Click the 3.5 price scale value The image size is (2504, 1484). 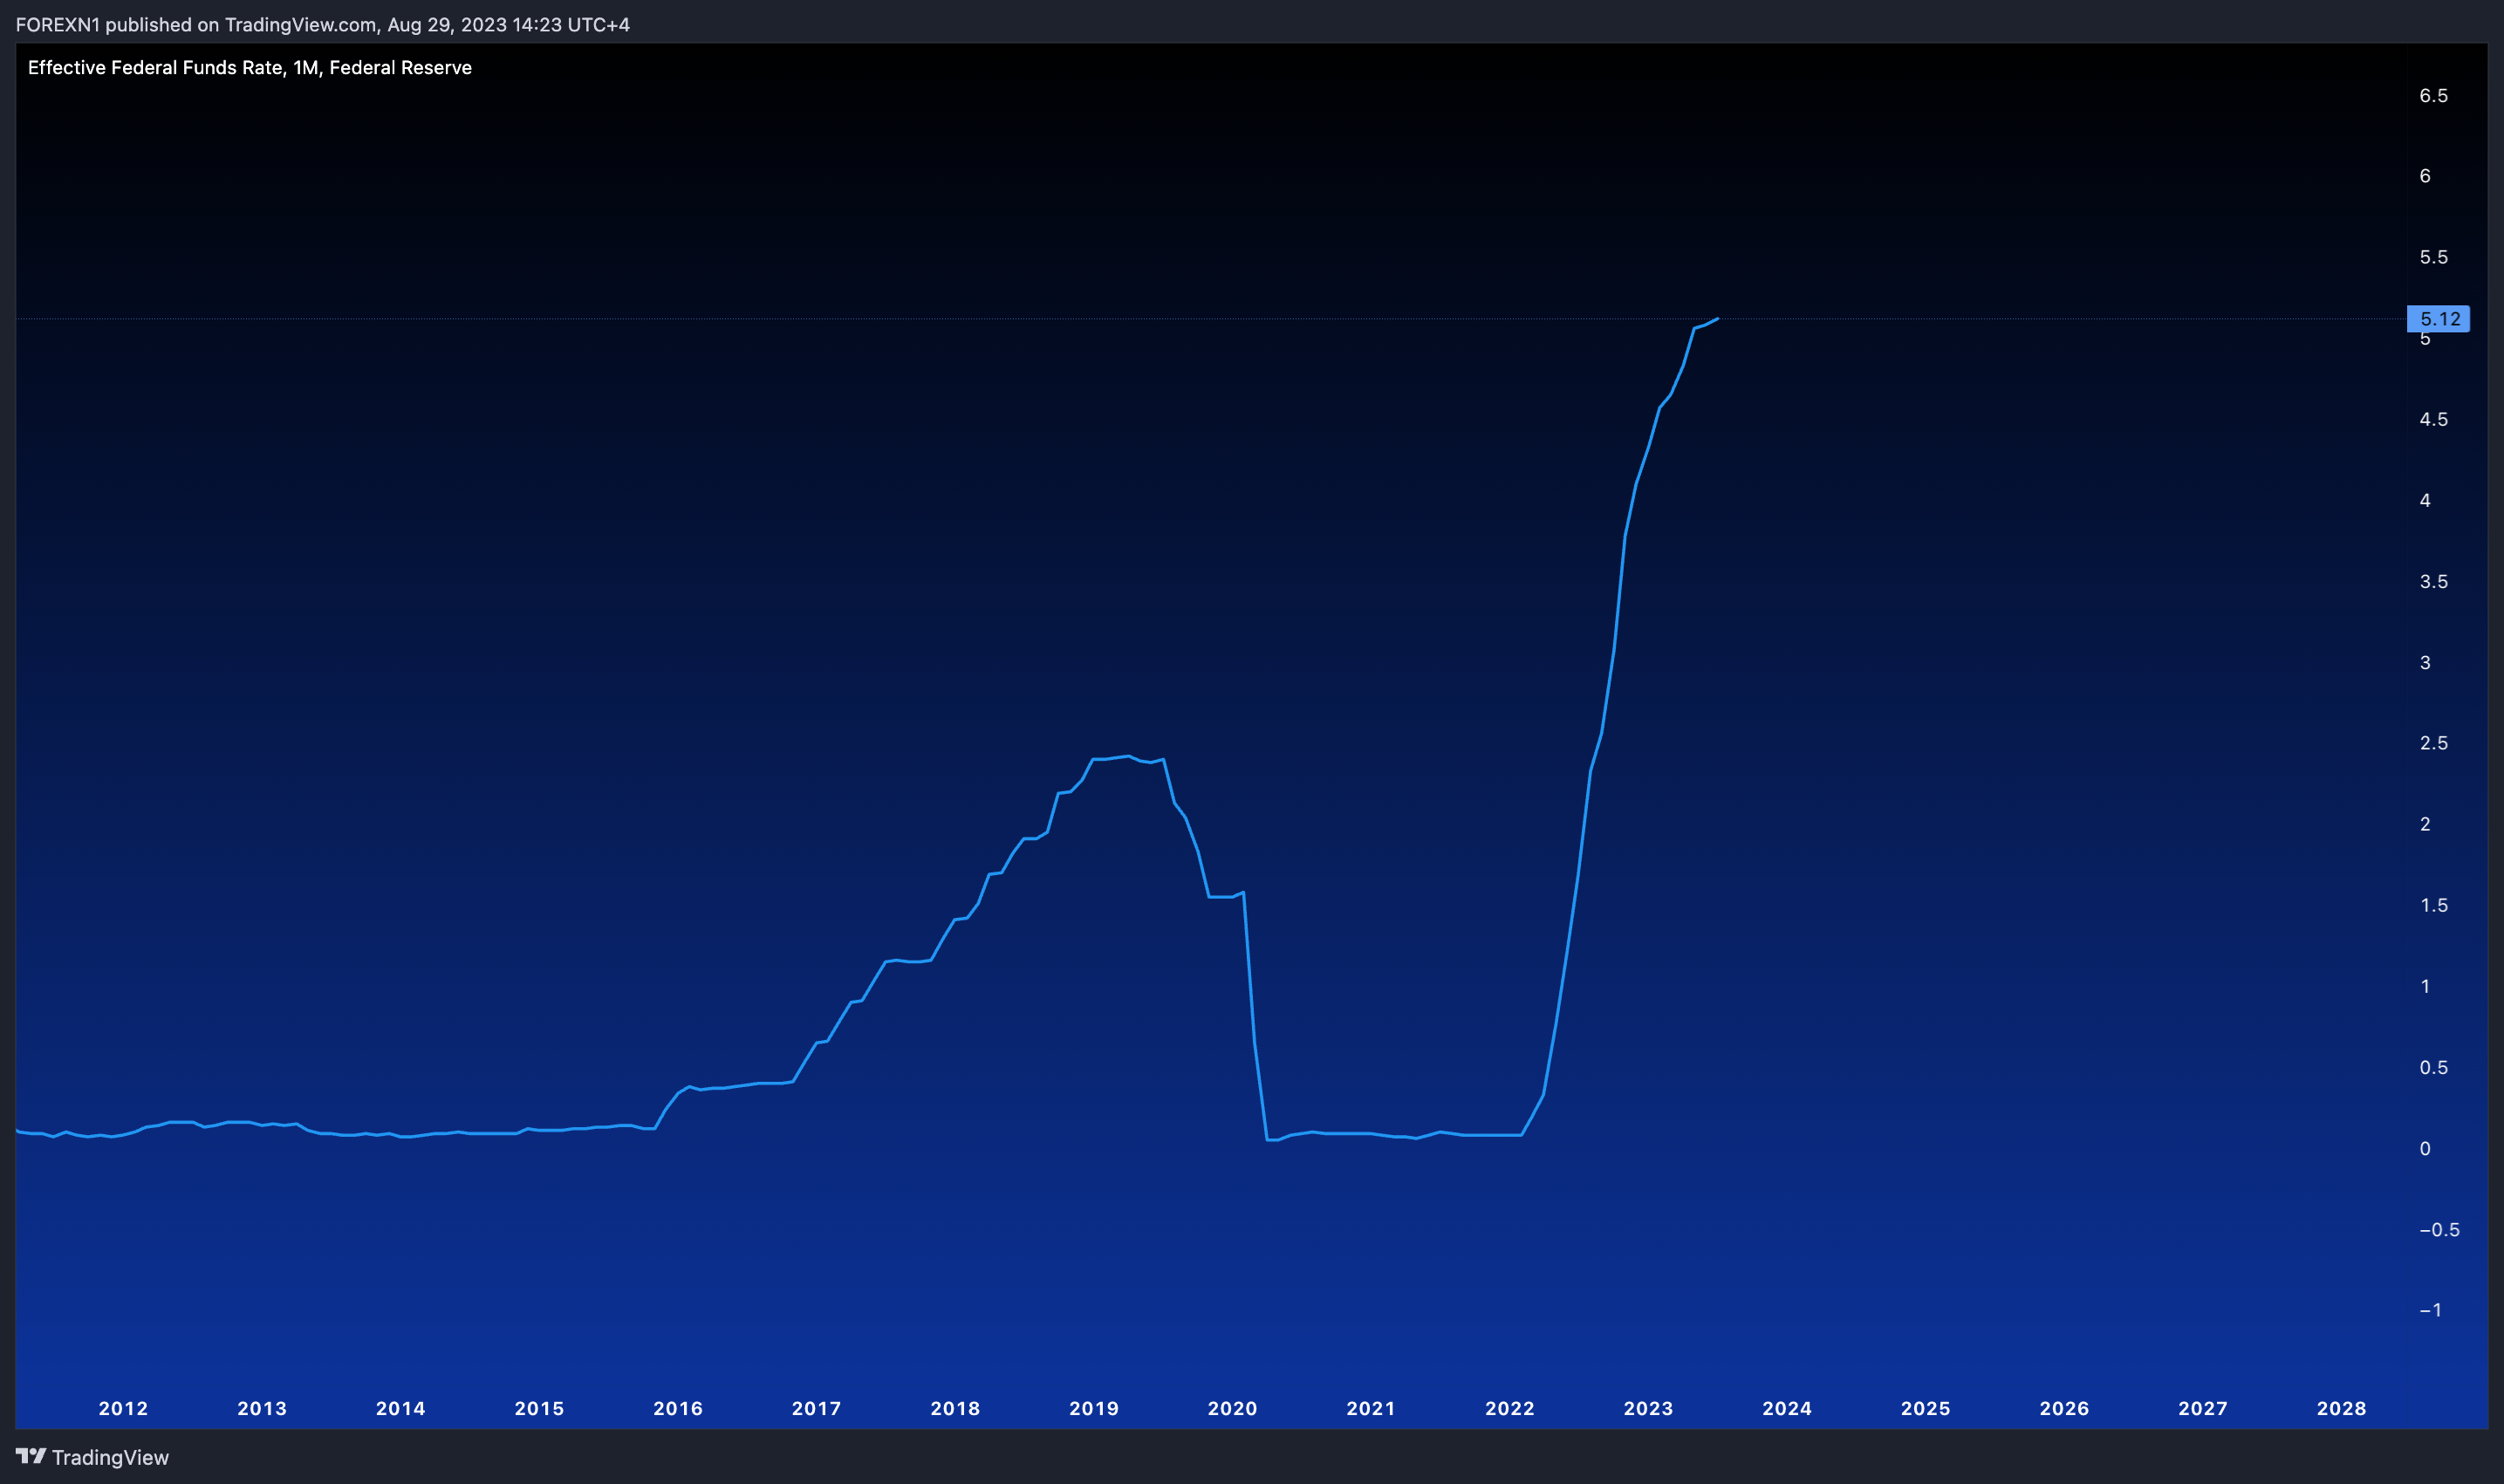click(2433, 581)
